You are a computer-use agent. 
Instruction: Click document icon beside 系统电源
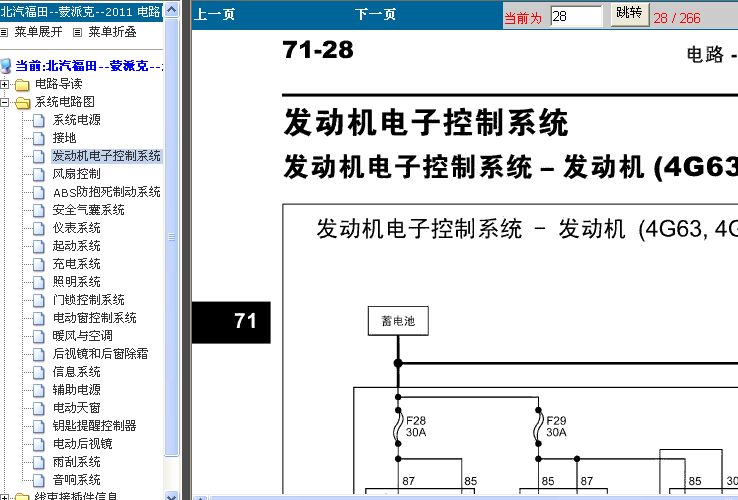39,121
